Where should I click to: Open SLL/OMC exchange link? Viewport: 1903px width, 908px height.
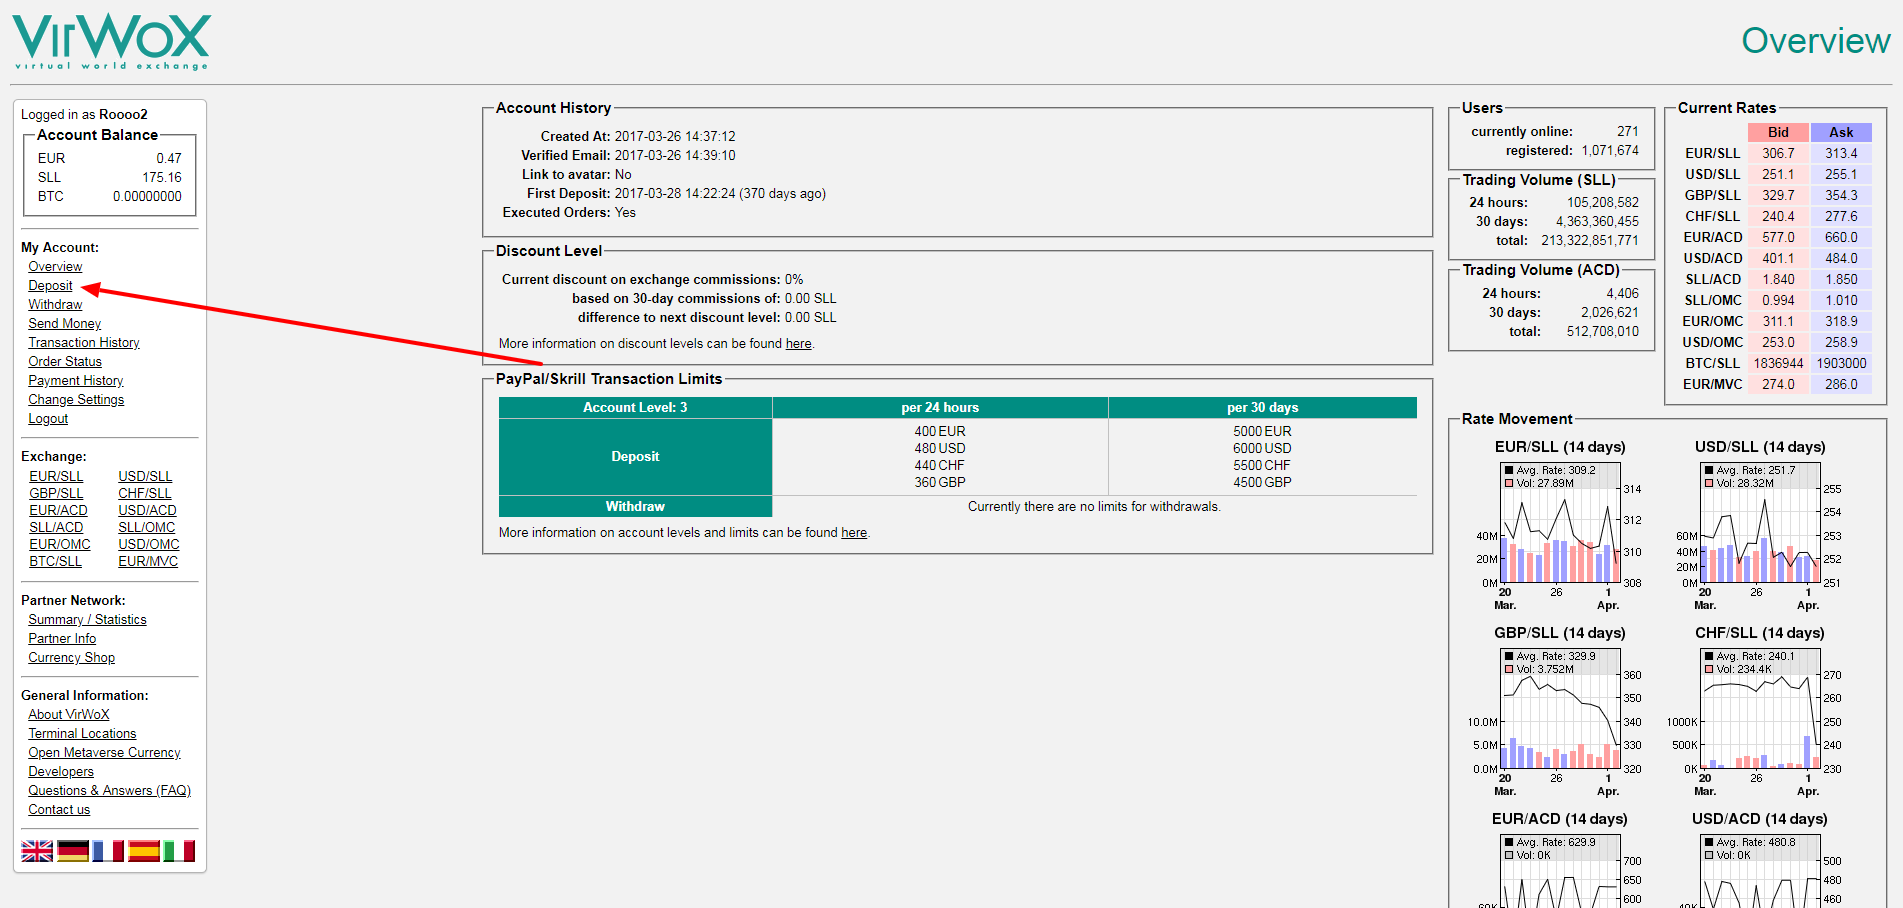coord(147,528)
